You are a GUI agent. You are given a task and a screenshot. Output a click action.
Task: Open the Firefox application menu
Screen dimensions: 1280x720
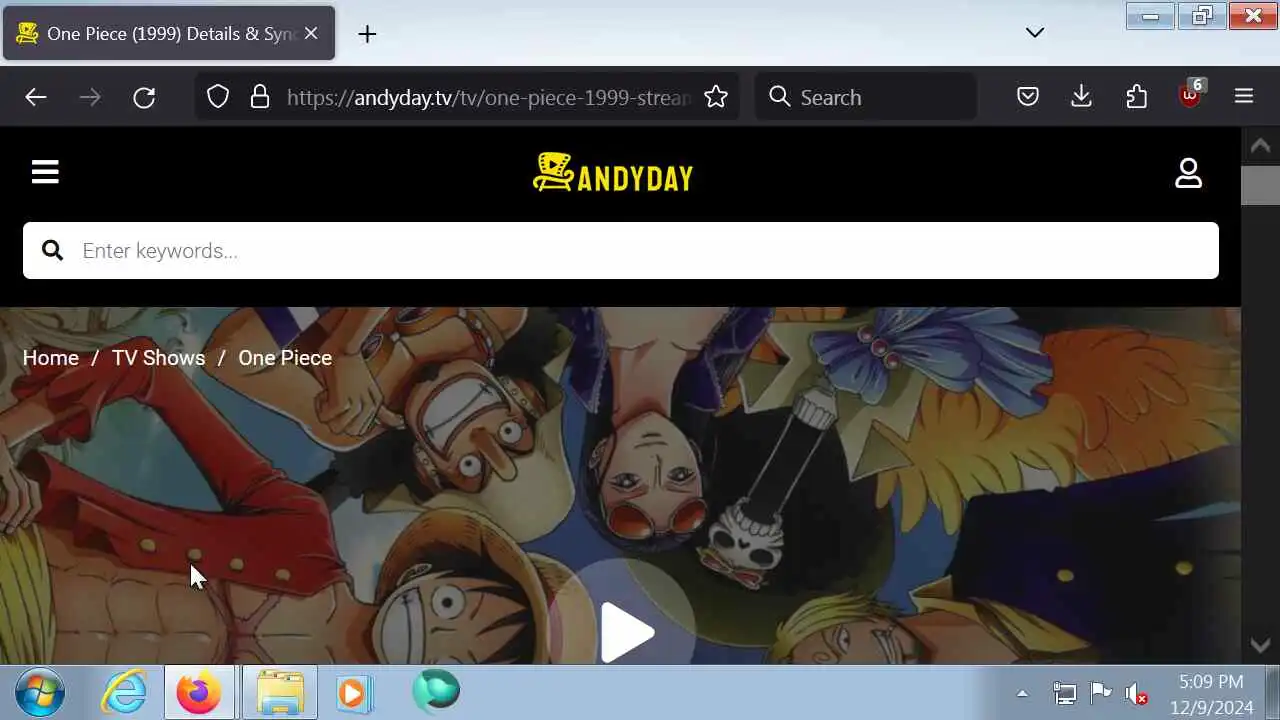click(x=1244, y=97)
